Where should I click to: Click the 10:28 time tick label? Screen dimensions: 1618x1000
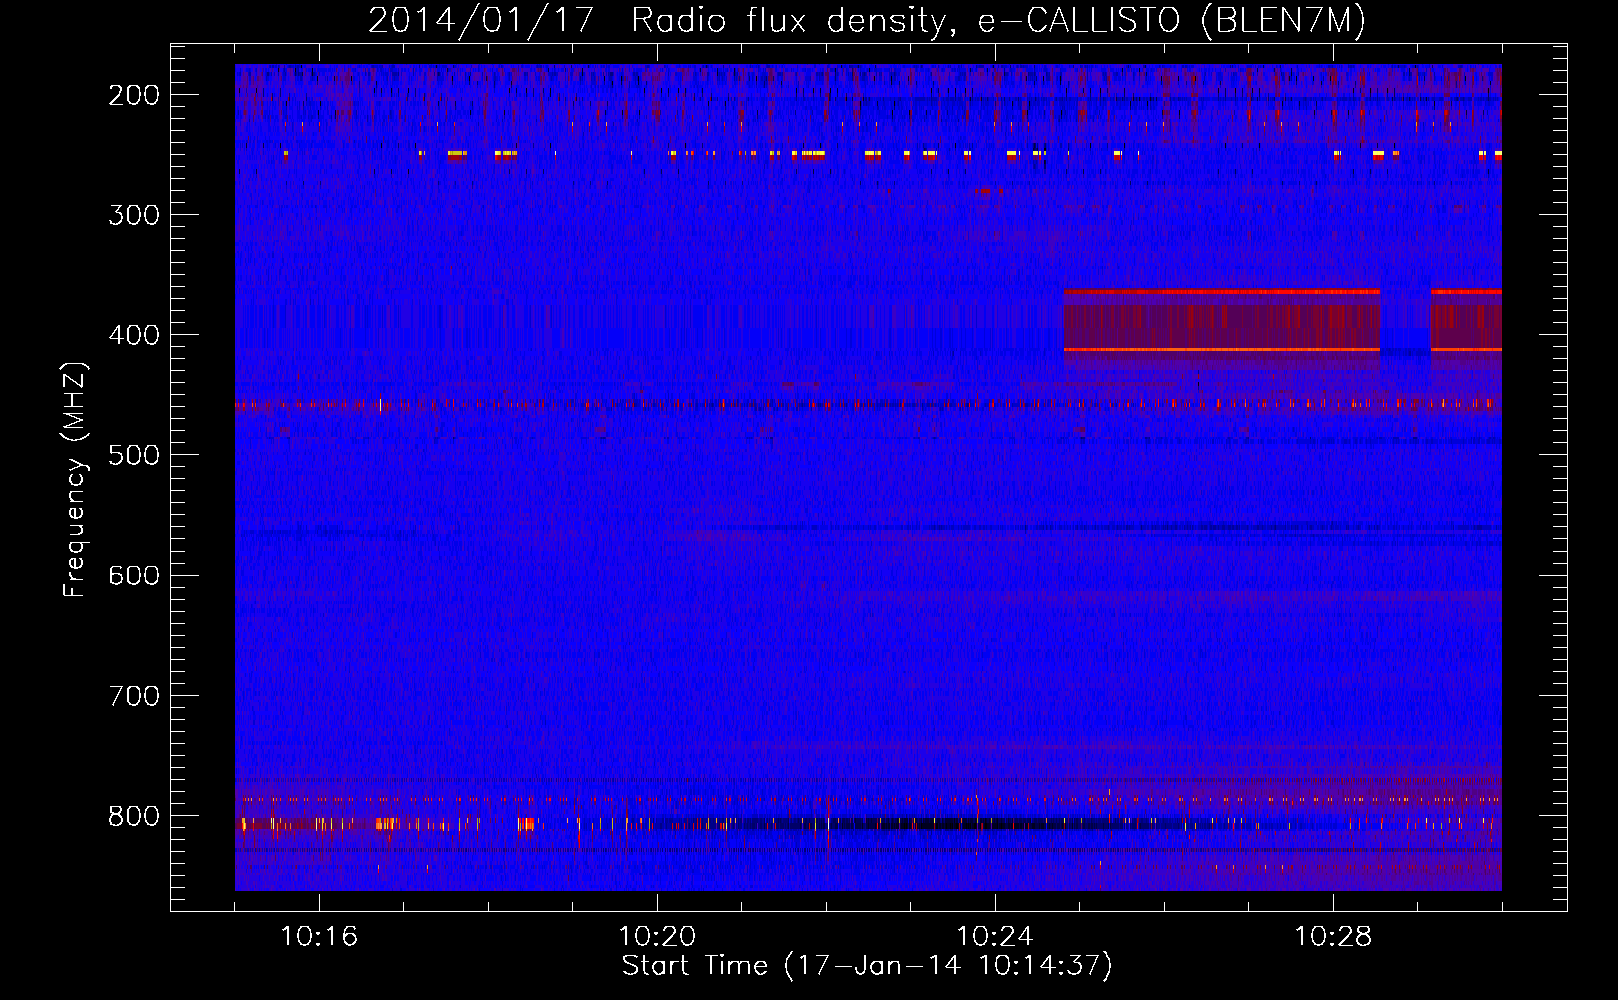coord(1333,937)
